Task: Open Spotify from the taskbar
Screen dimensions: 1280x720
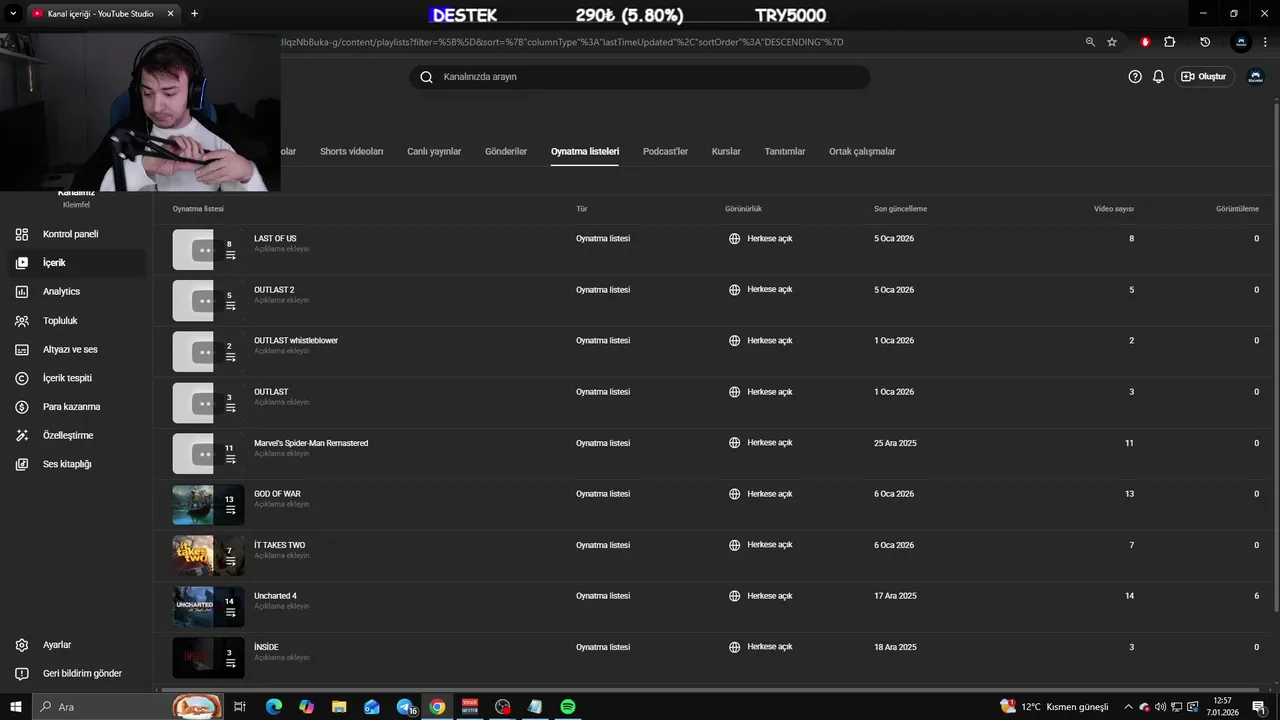Action: tap(568, 707)
